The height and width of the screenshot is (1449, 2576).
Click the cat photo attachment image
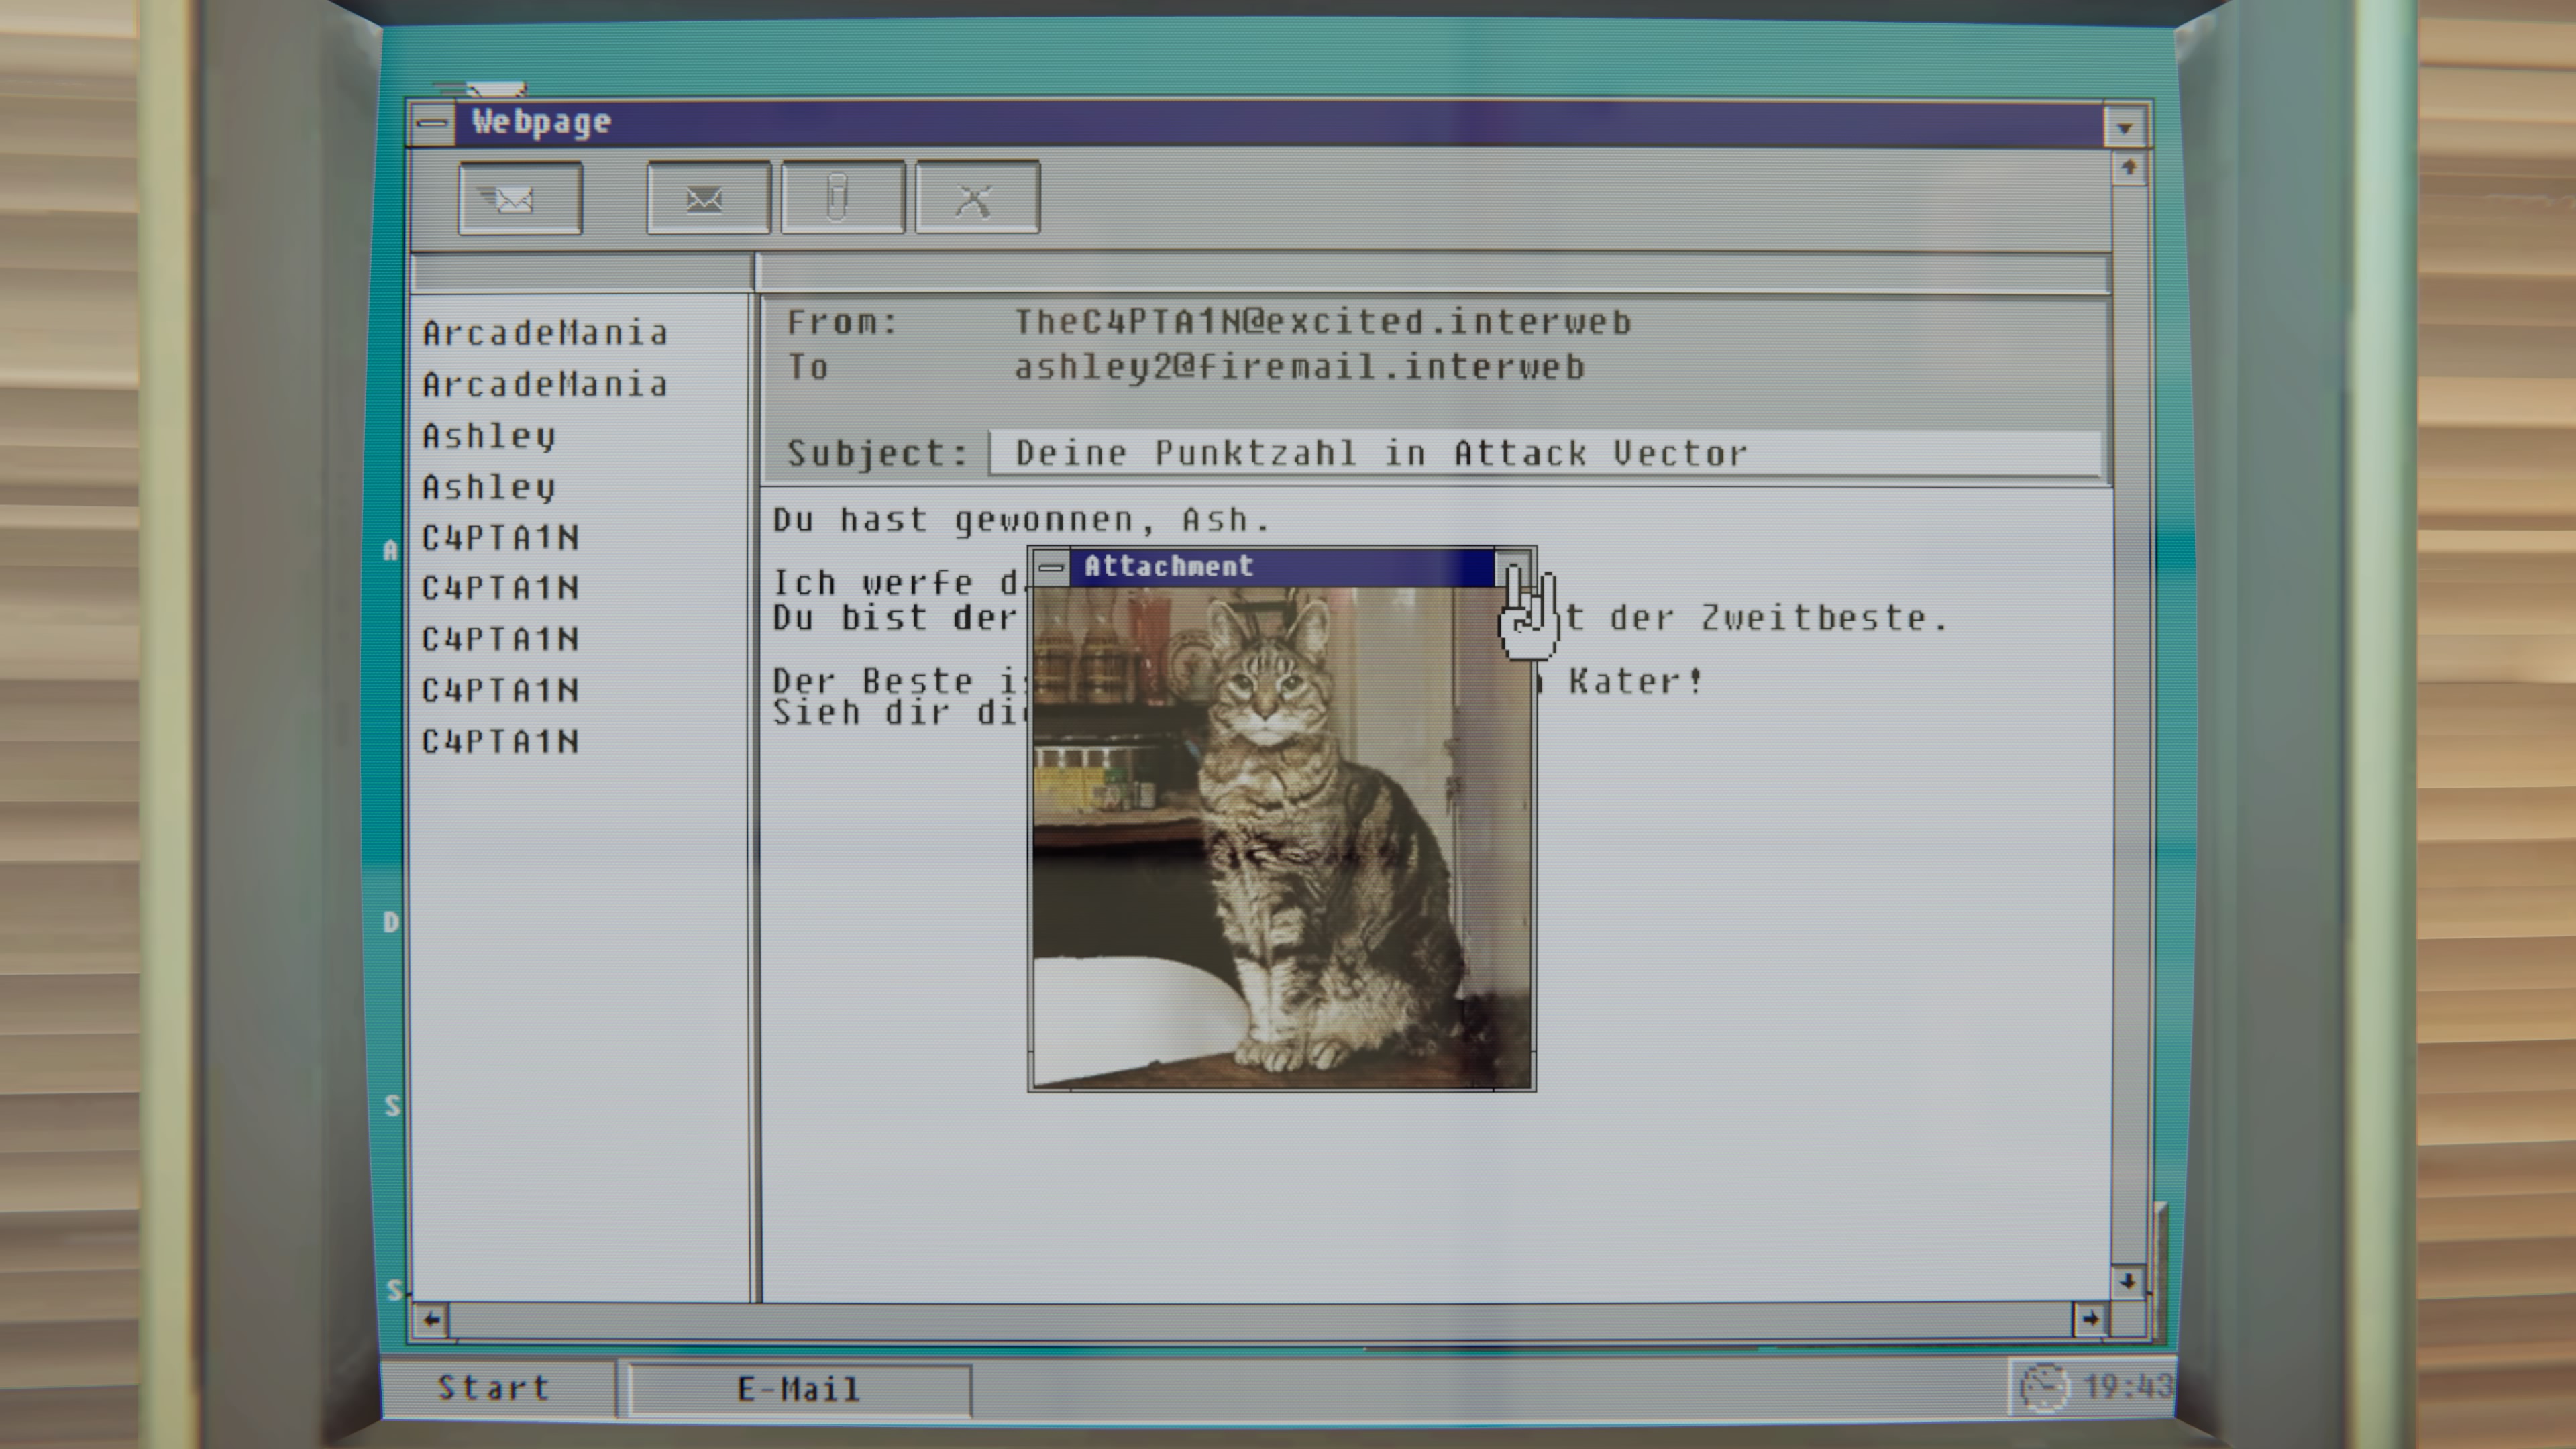[1281, 837]
